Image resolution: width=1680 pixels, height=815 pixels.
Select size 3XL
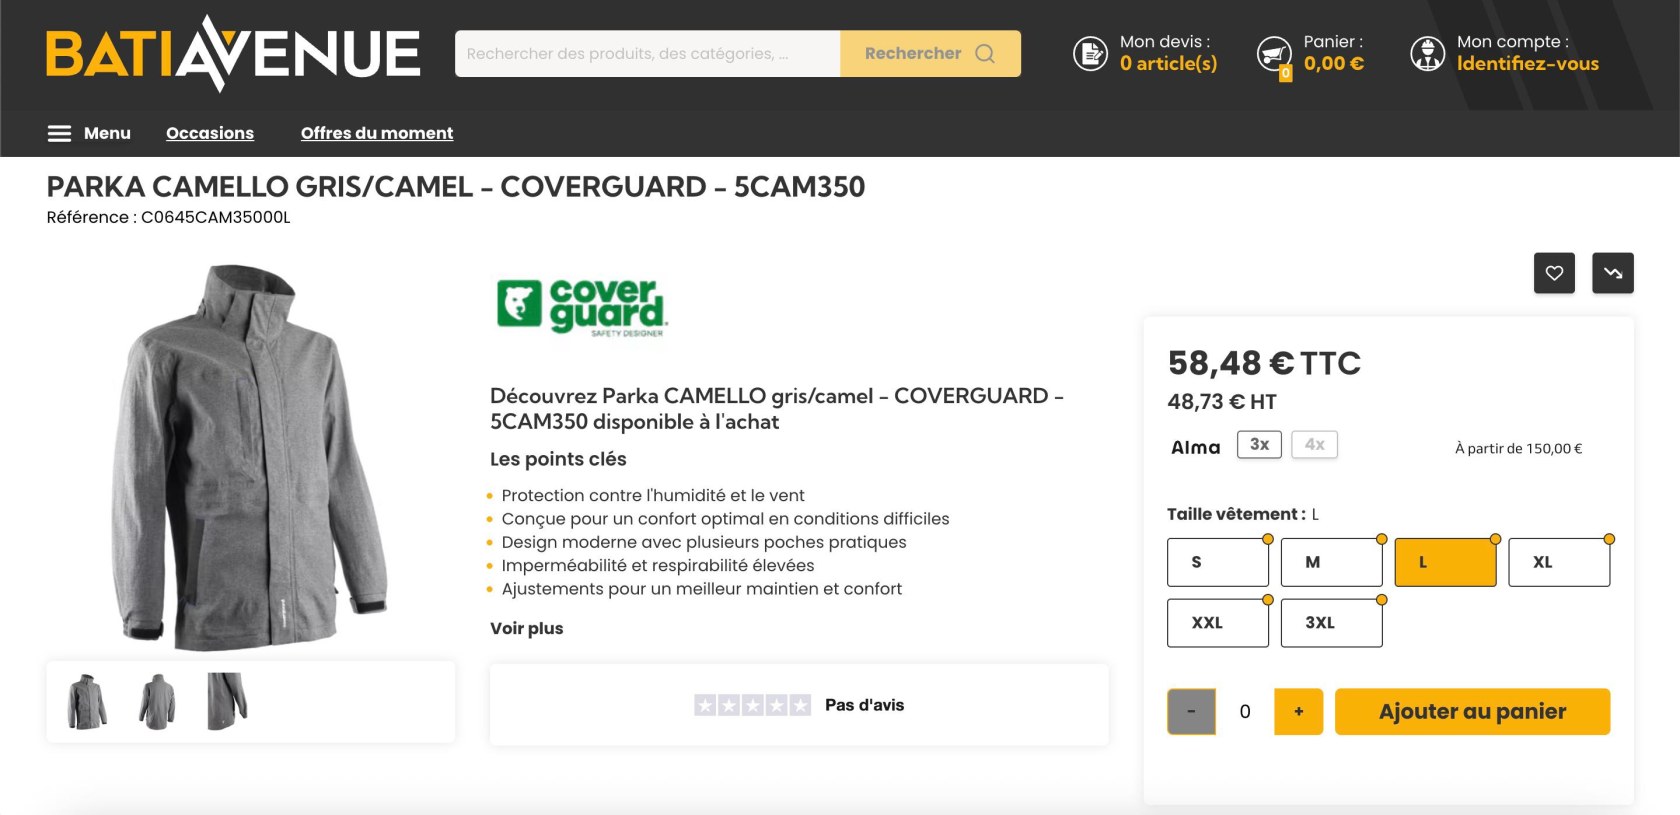[1332, 623]
